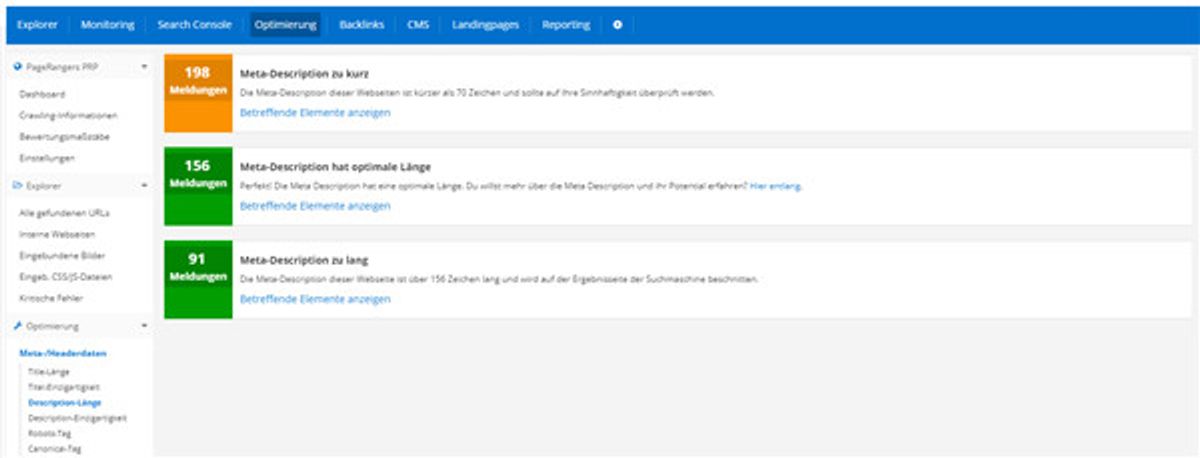1200x458 pixels.
Task: Switch to the Reporting tab
Action: [x=566, y=25]
